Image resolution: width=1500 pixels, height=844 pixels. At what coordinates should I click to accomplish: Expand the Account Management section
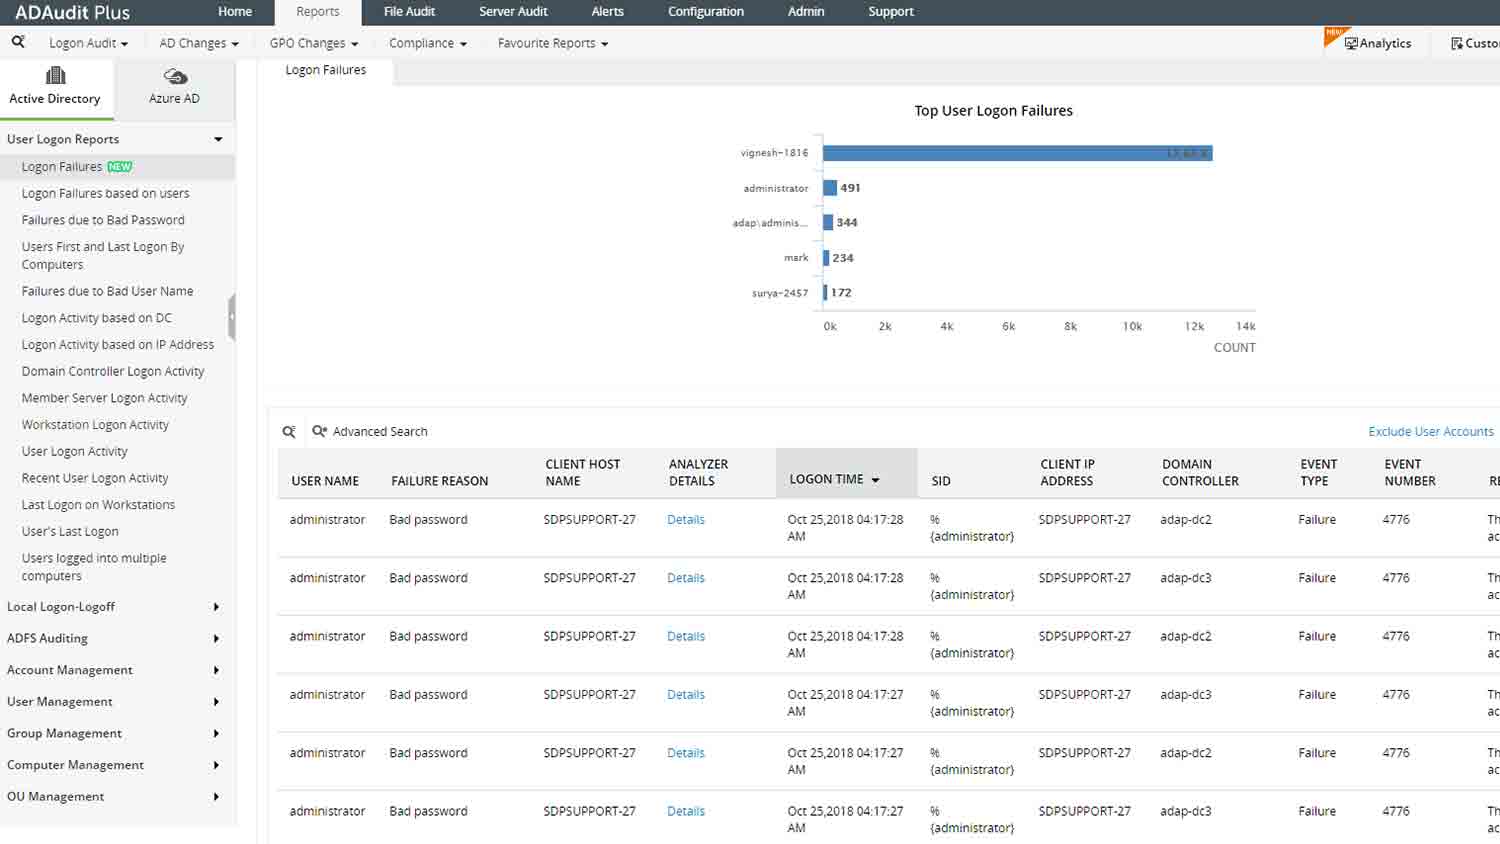[215, 670]
